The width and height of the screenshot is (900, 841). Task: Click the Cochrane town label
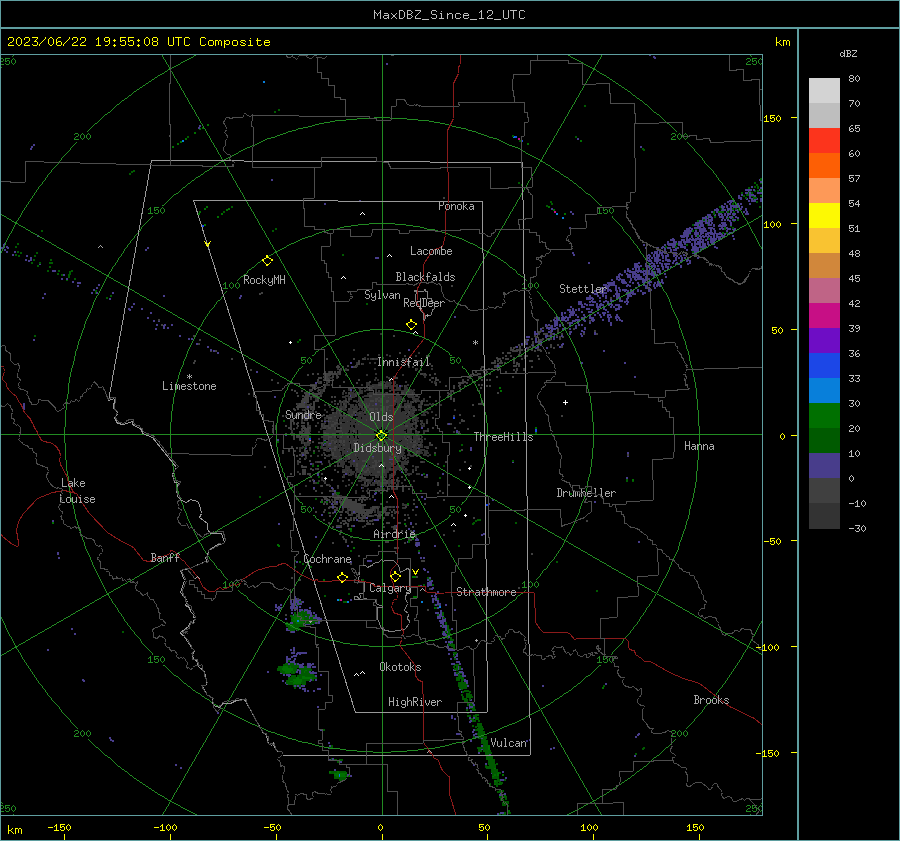coord(327,559)
